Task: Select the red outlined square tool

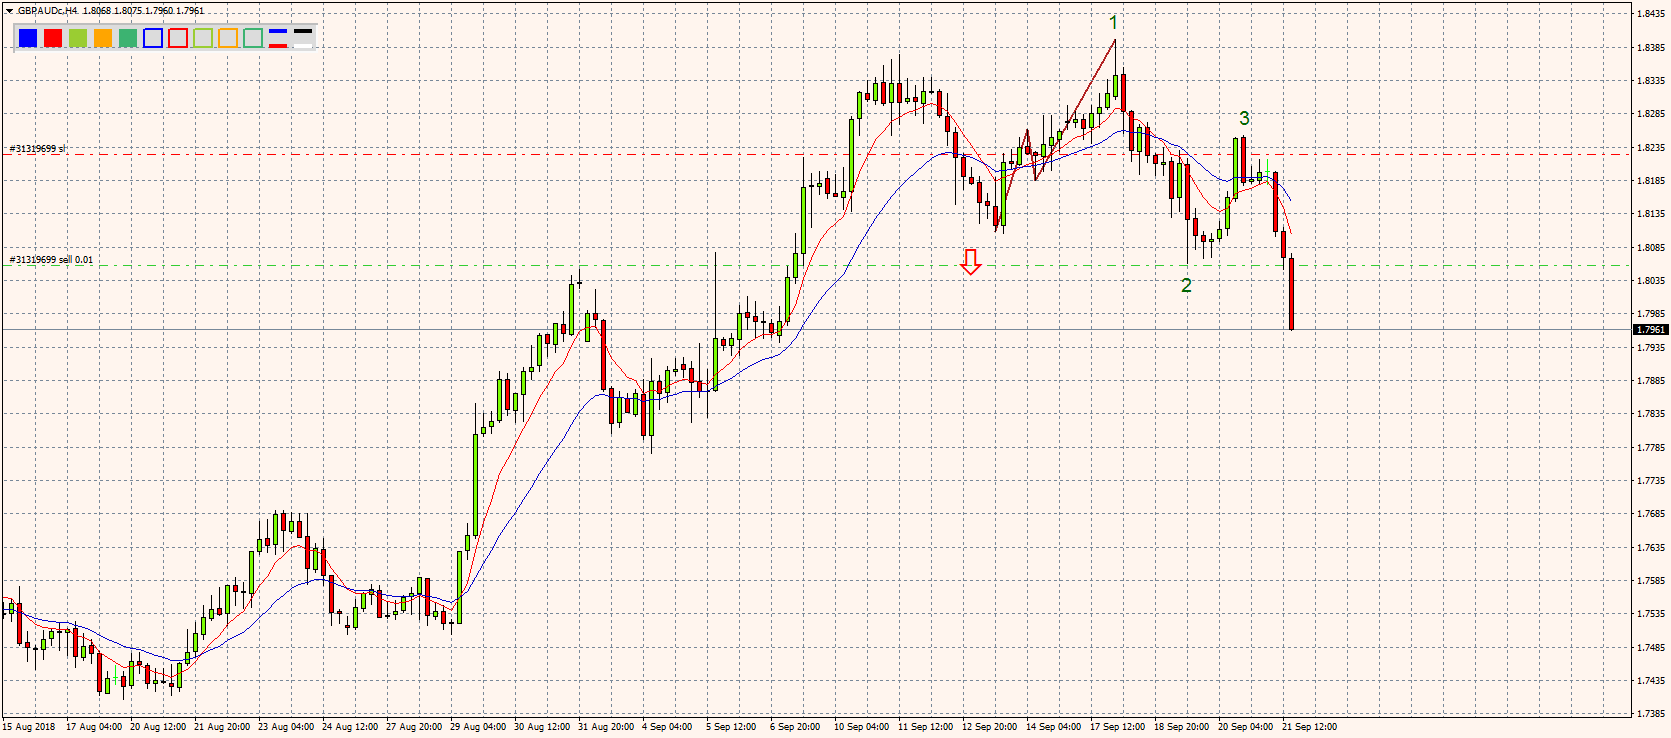Action: click(x=178, y=38)
